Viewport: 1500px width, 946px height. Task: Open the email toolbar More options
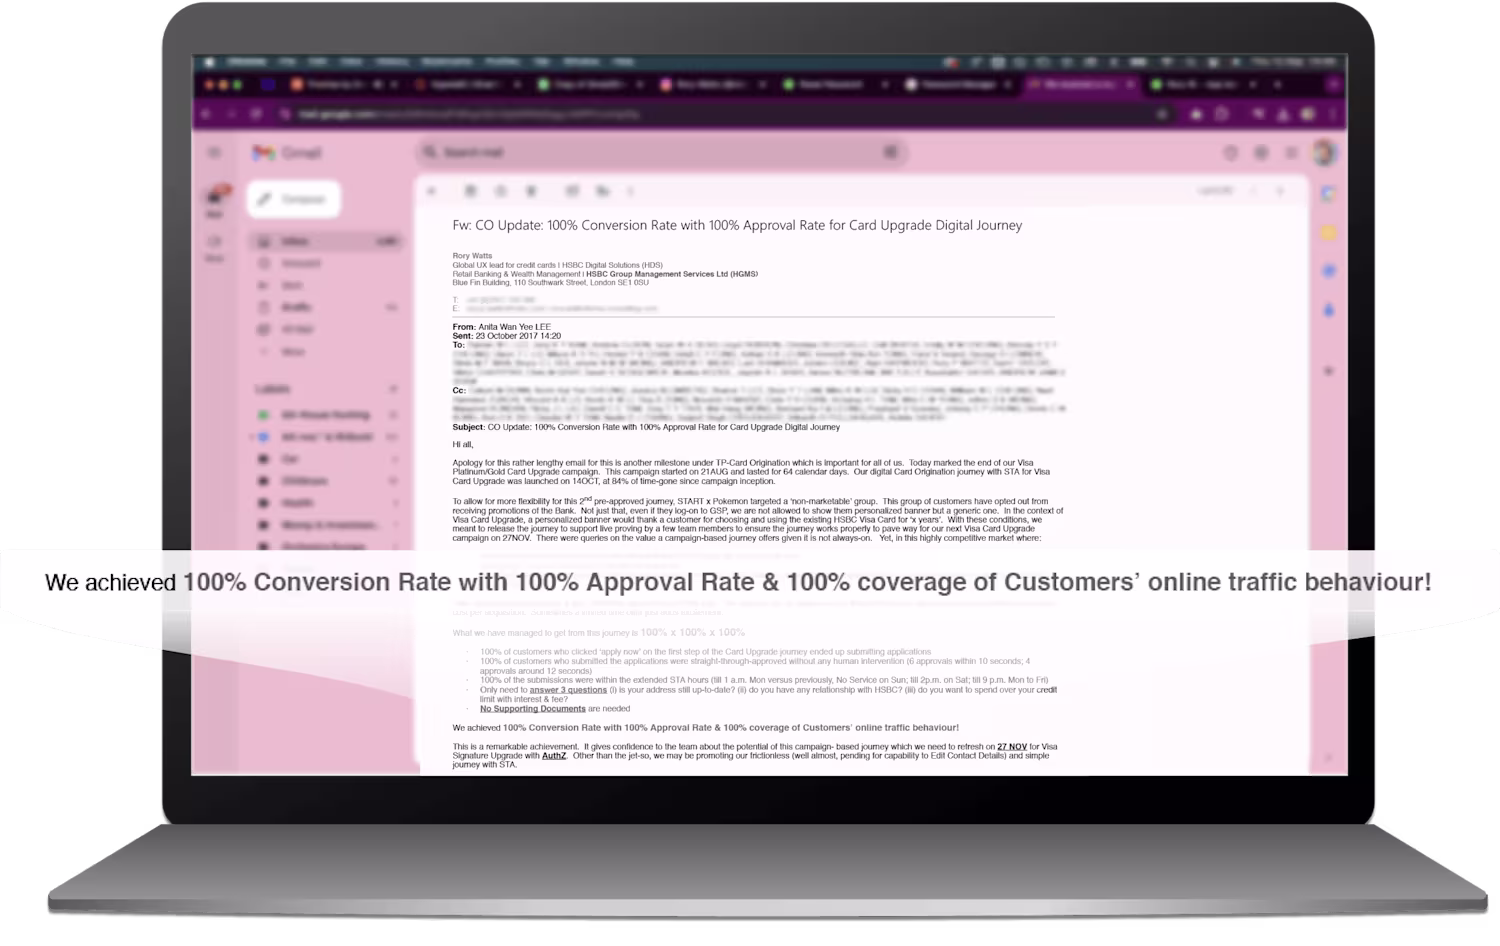(630, 191)
